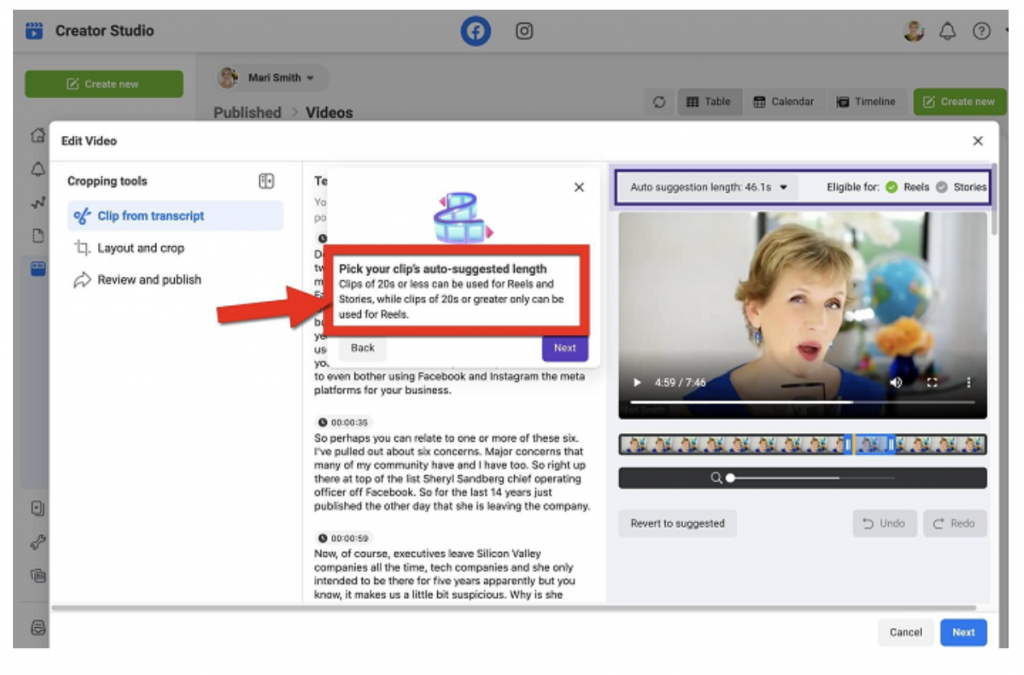Click the zoom magnifier icon under filmstrip
Image resolution: width=1024 pixels, height=675 pixels.
716,478
